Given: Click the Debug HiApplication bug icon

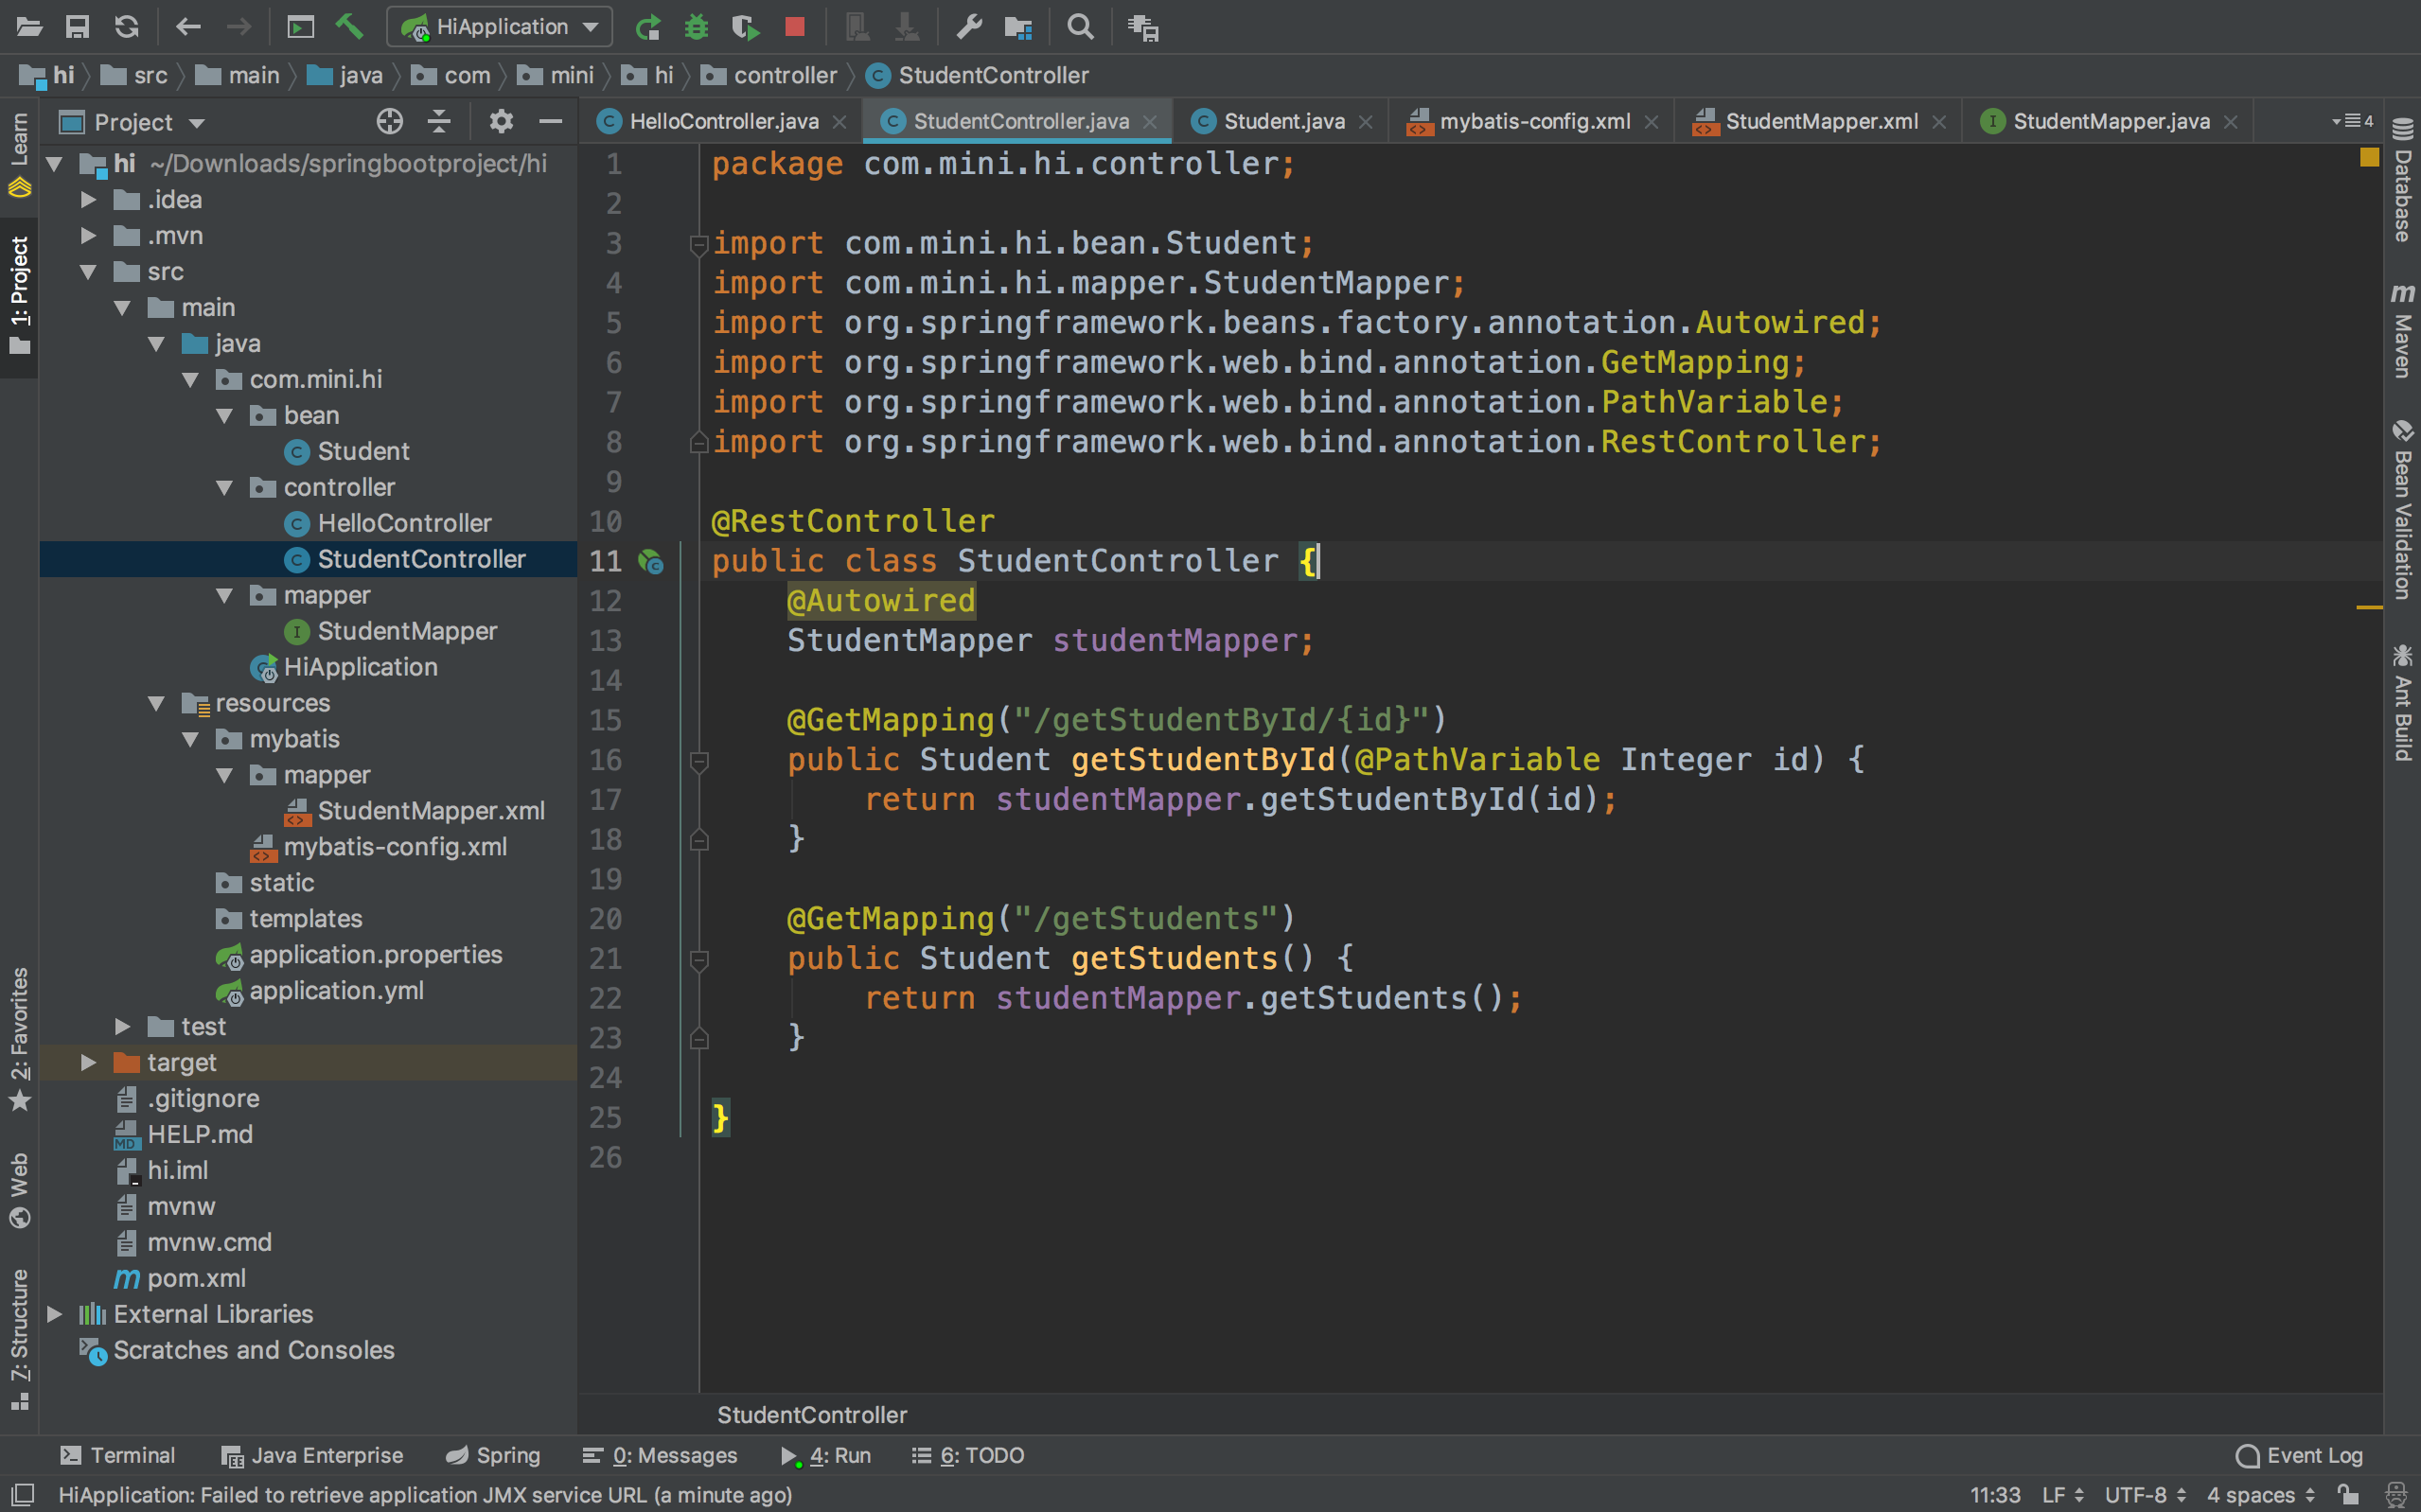Looking at the screenshot, I should 696,27.
